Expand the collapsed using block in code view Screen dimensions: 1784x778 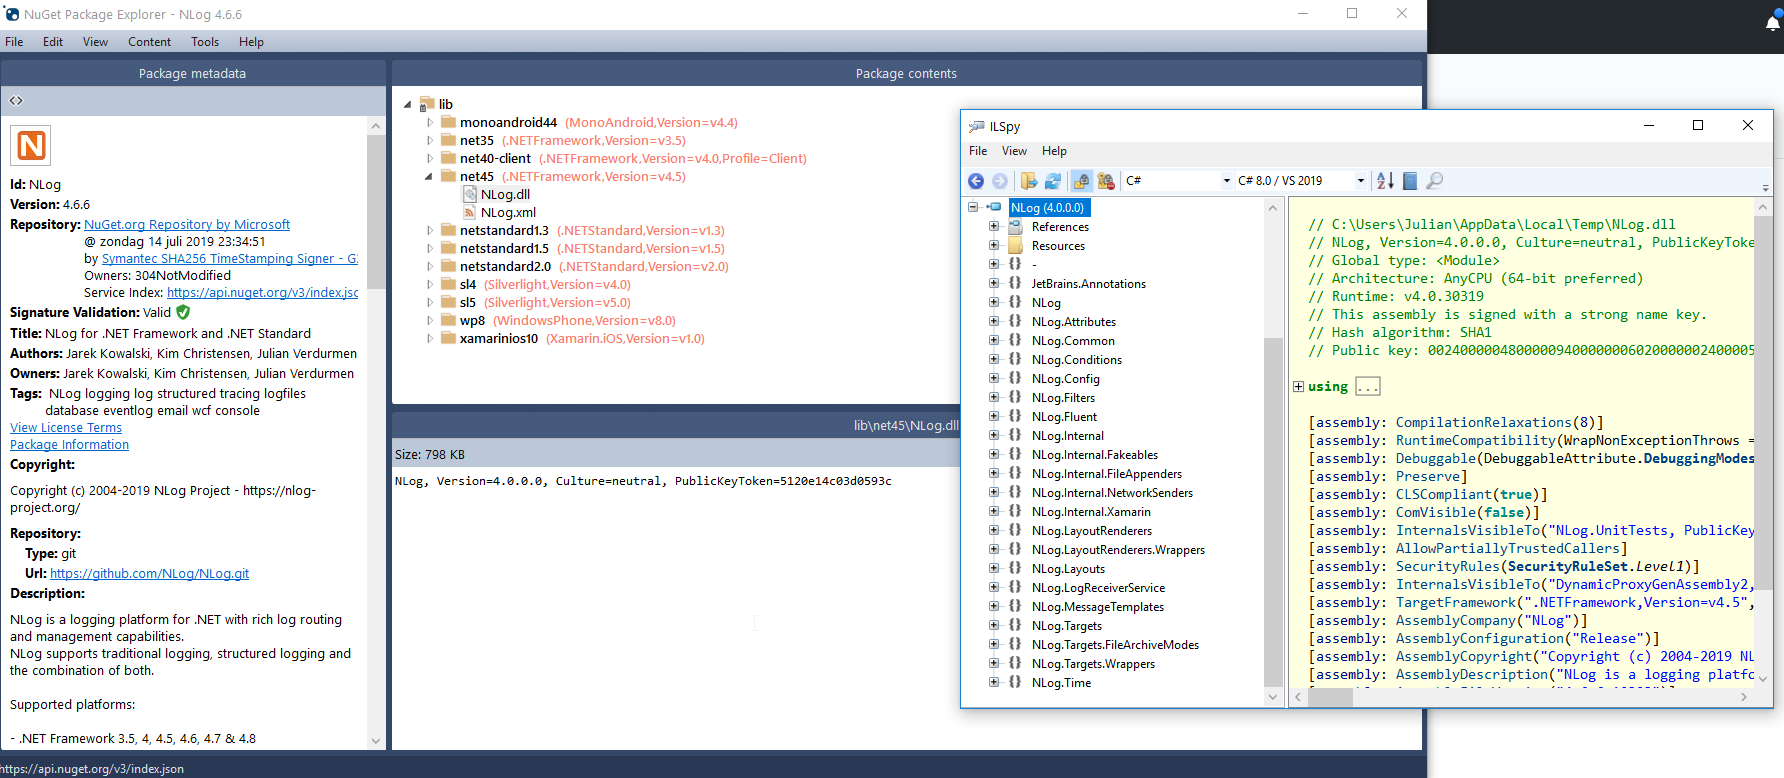[x=1298, y=387]
